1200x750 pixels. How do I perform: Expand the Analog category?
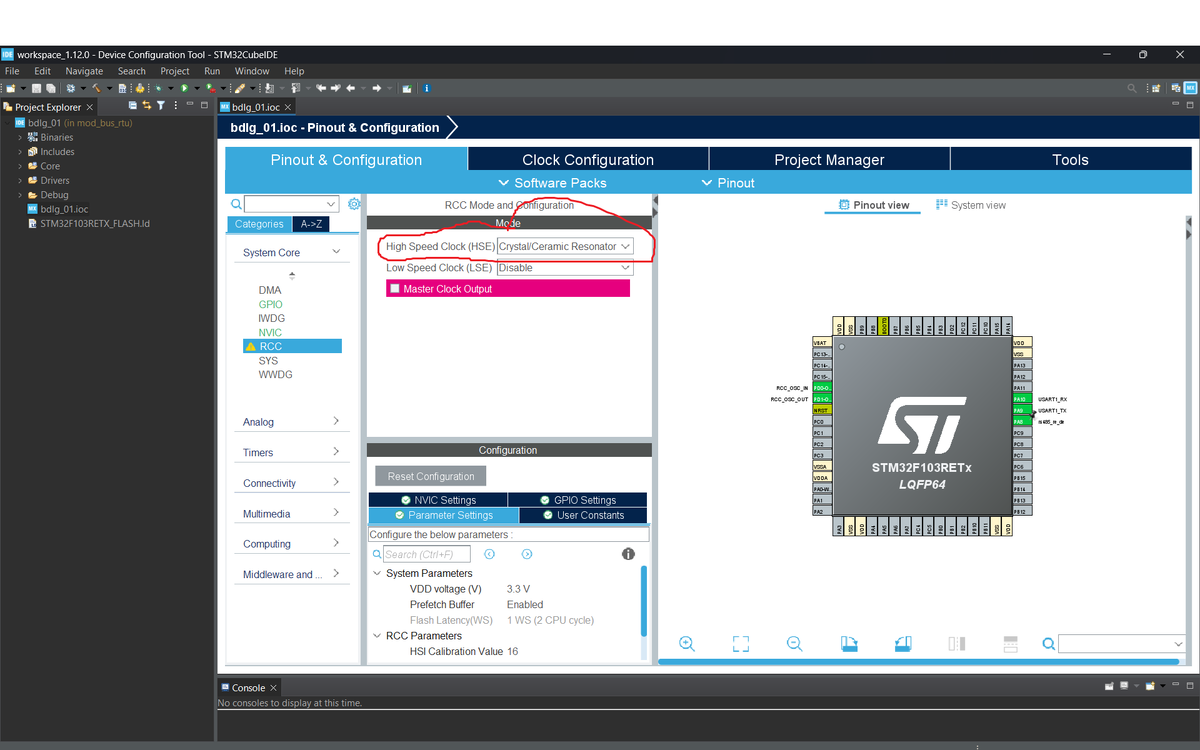[x=336, y=421]
